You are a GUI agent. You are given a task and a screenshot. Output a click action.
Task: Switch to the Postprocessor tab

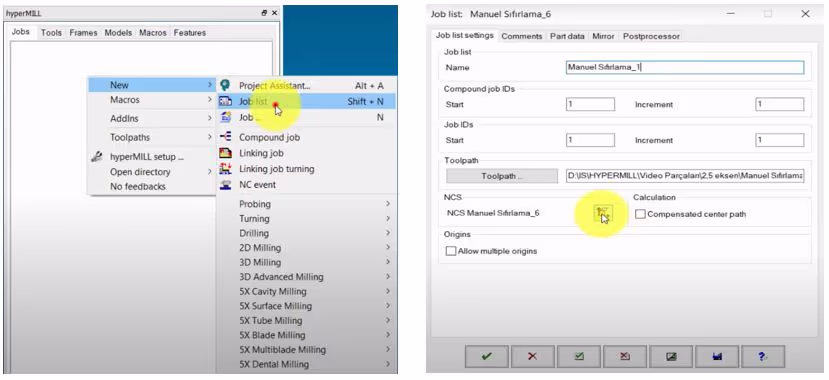[651, 36]
